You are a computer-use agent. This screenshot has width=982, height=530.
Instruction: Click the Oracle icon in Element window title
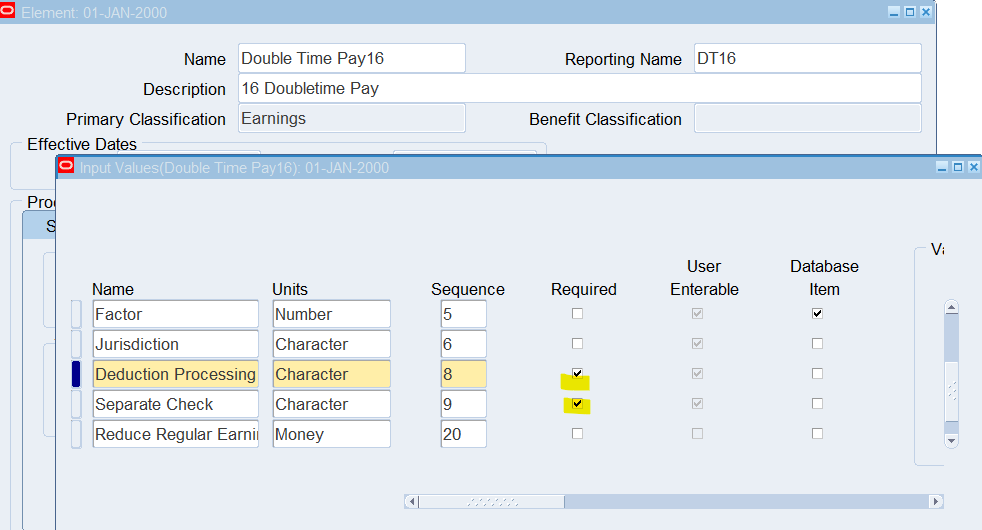coord(8,12)
